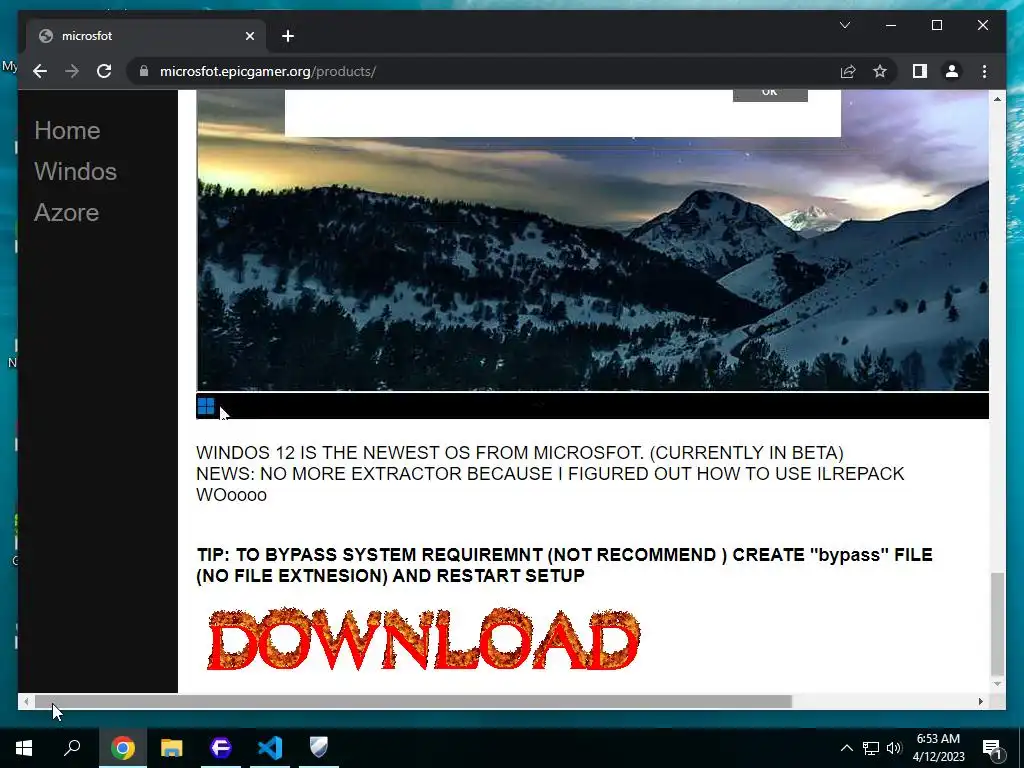Click the Windos 12 start logo in preview
This screenshot has height=768, width=1024.
[206, 406]
